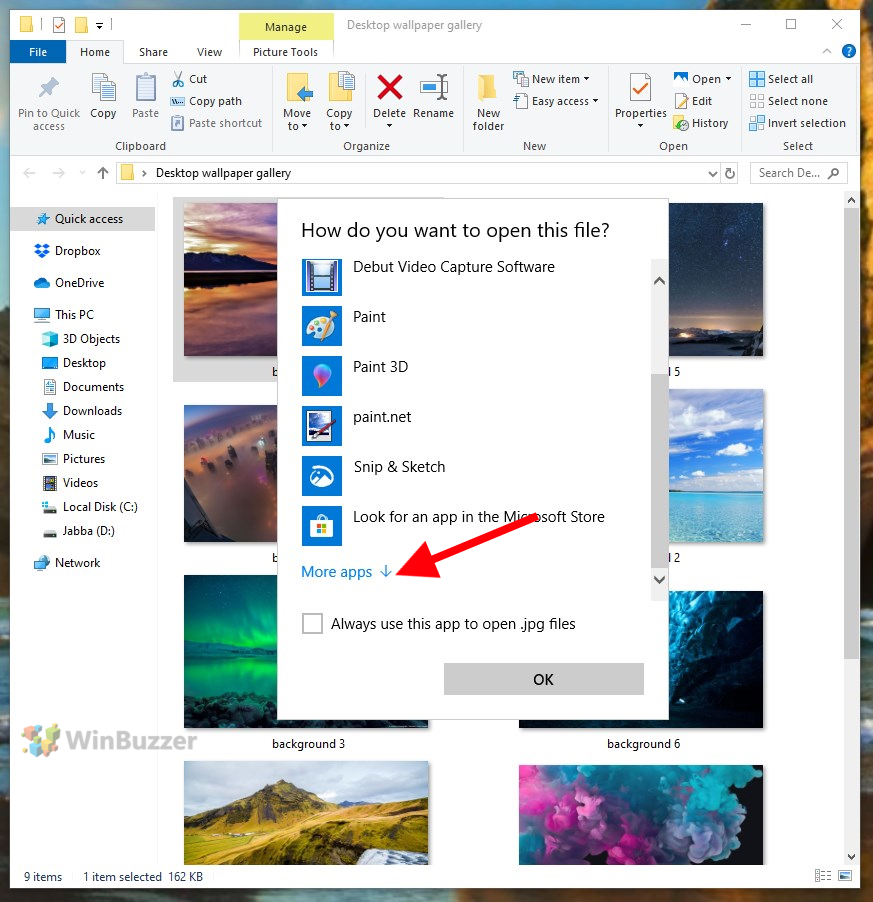873x902 pixels.
Task: Switch to the Share tab
Action: coord(153,52)
